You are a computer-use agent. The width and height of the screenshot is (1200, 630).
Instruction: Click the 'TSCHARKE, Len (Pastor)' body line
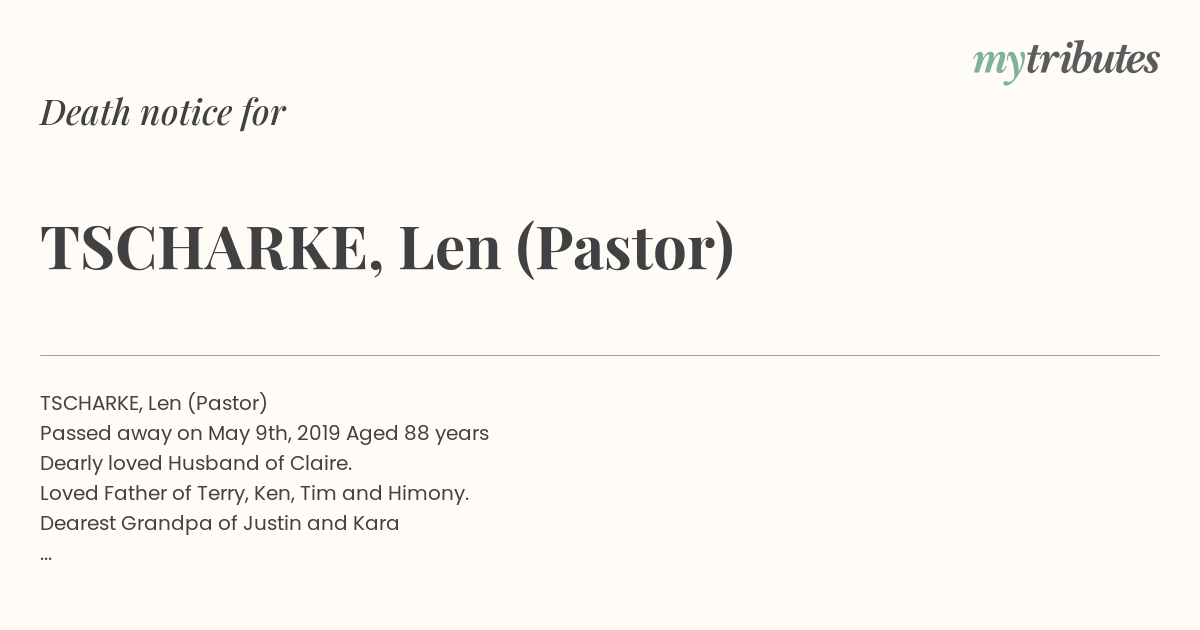point(154,403)
